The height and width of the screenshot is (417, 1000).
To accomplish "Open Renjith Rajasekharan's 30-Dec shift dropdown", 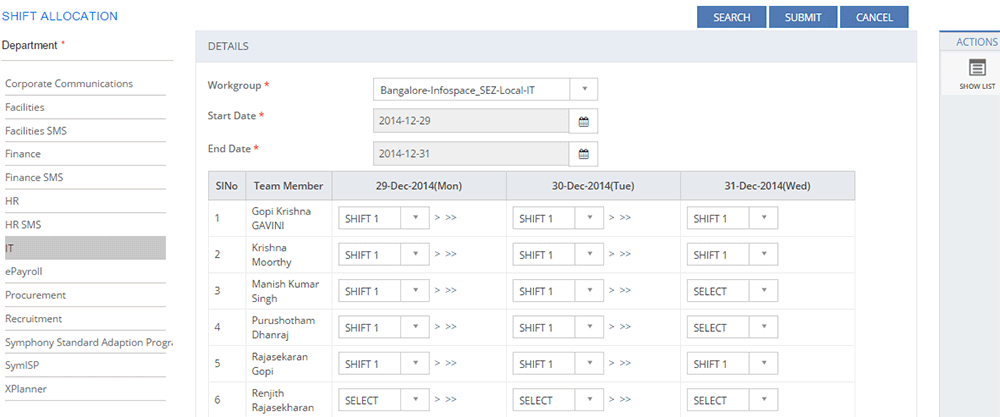I will (589, 400).
